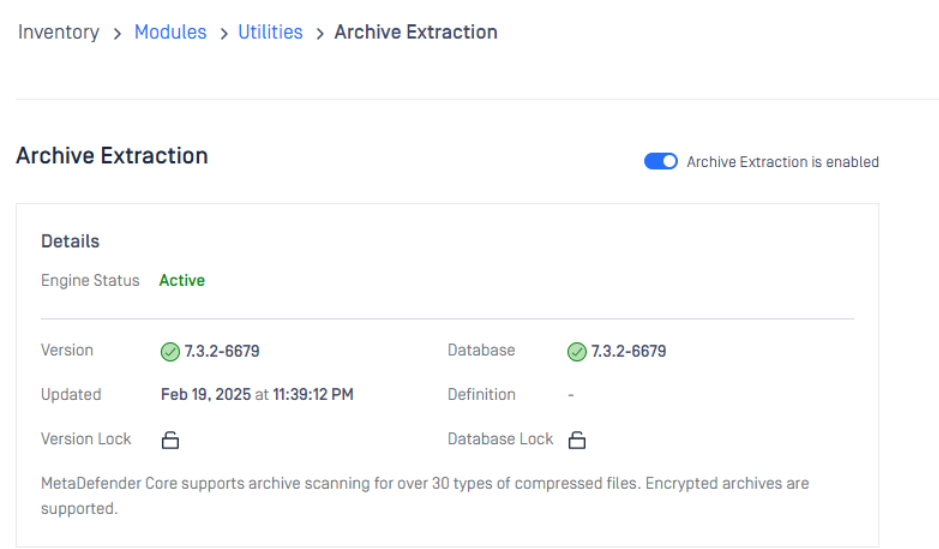This screenshot has width=939, height=549.
Task: Click the Database Lock label
Action: click(x=500, y=439)
